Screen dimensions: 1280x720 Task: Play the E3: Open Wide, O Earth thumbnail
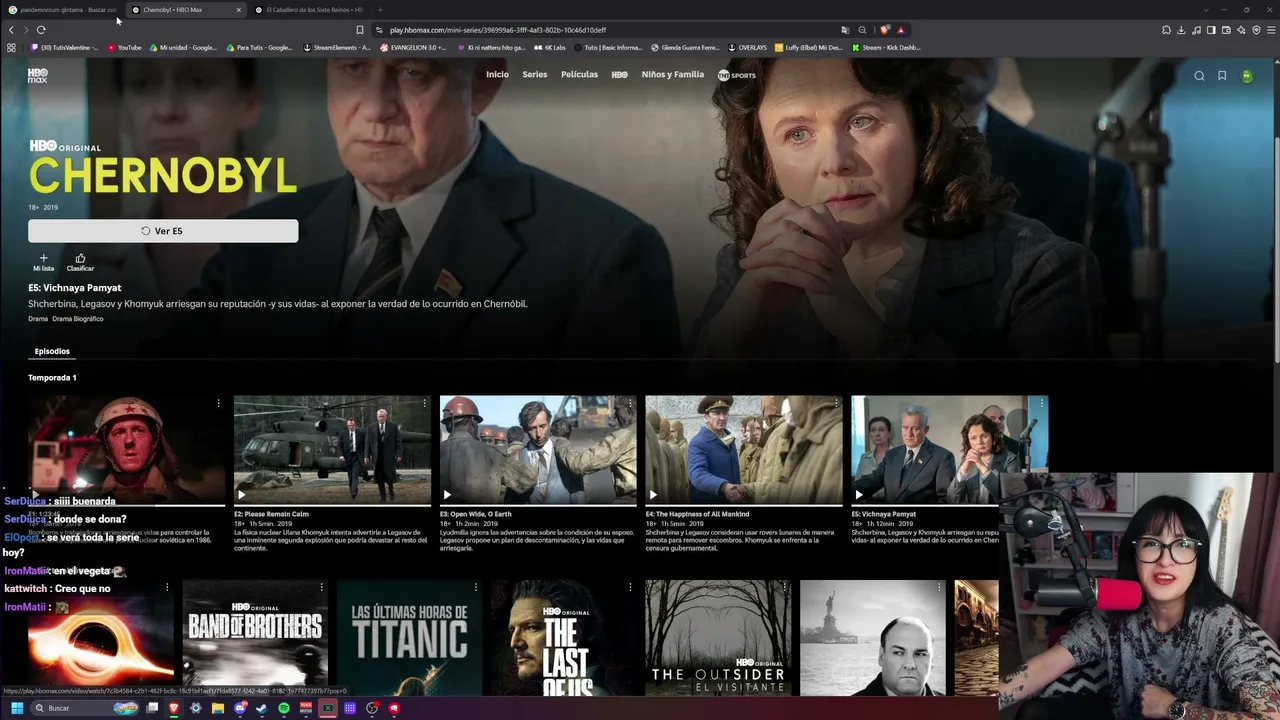coord(538,450)
